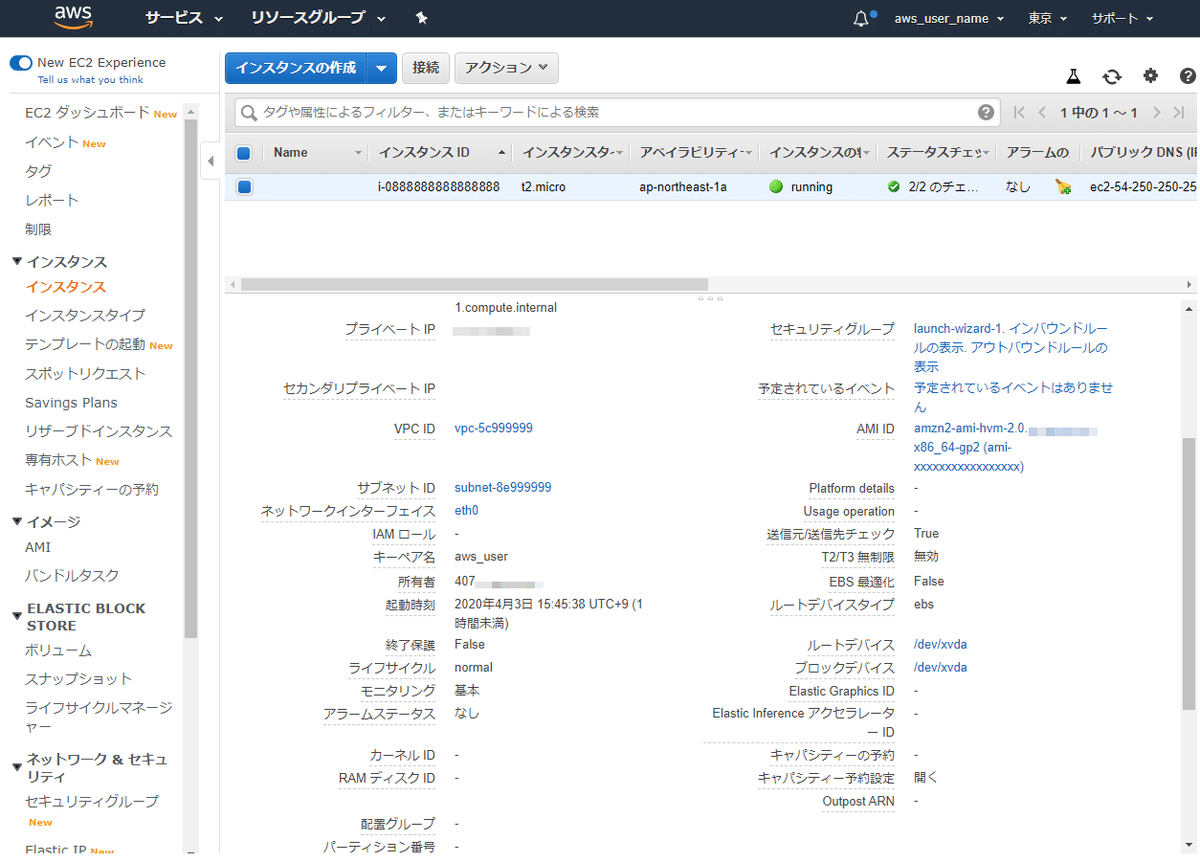Open the aws_user_name account menu

(948, 18)
